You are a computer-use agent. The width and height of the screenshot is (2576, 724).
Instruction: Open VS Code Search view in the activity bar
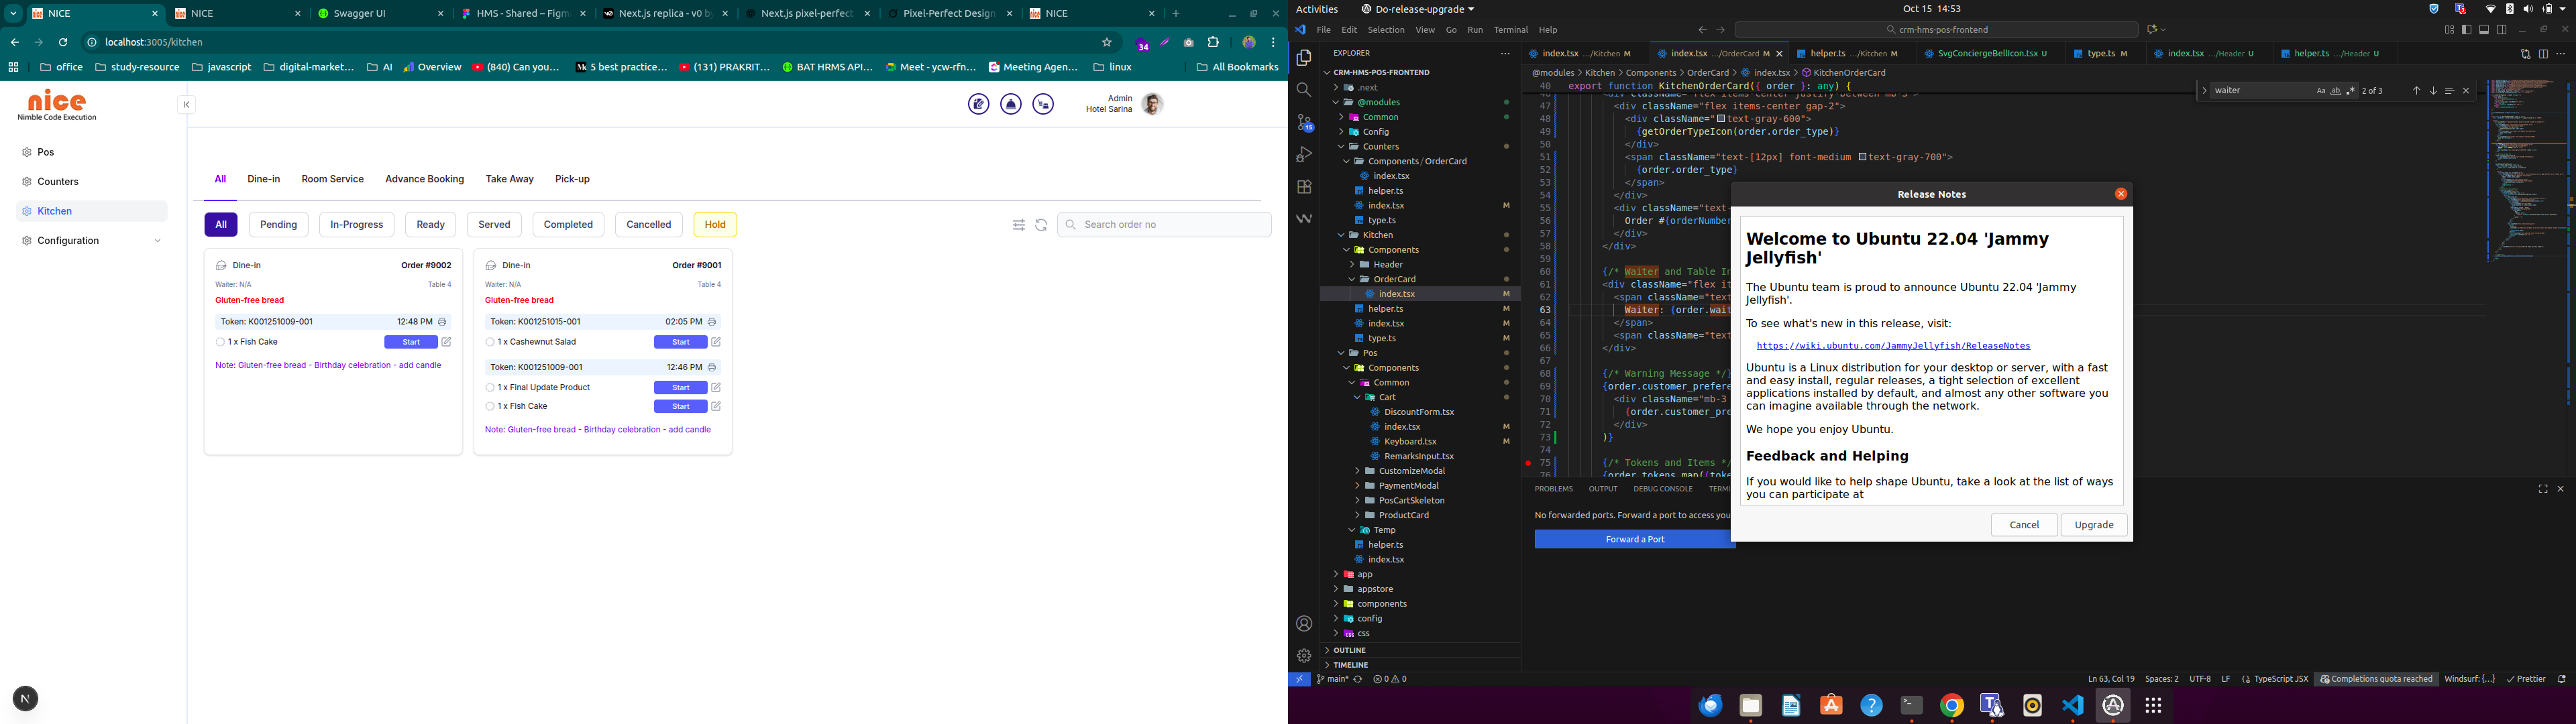coord(1304,91)
